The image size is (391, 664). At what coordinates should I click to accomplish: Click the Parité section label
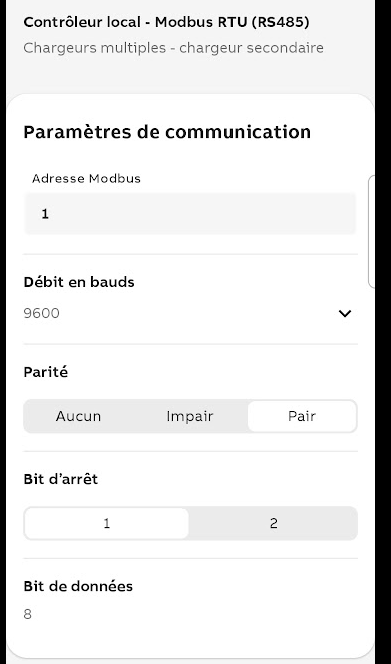coord(46,372)
